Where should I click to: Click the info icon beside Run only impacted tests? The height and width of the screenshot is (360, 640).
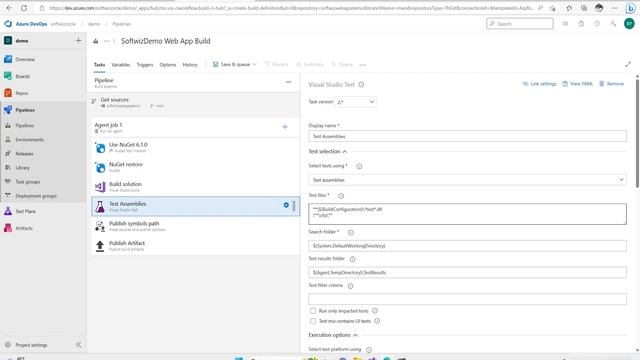375,311
